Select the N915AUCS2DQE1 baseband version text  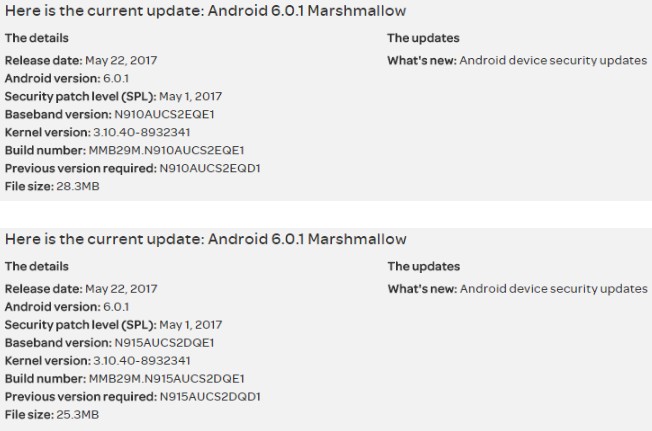[164, 343]
